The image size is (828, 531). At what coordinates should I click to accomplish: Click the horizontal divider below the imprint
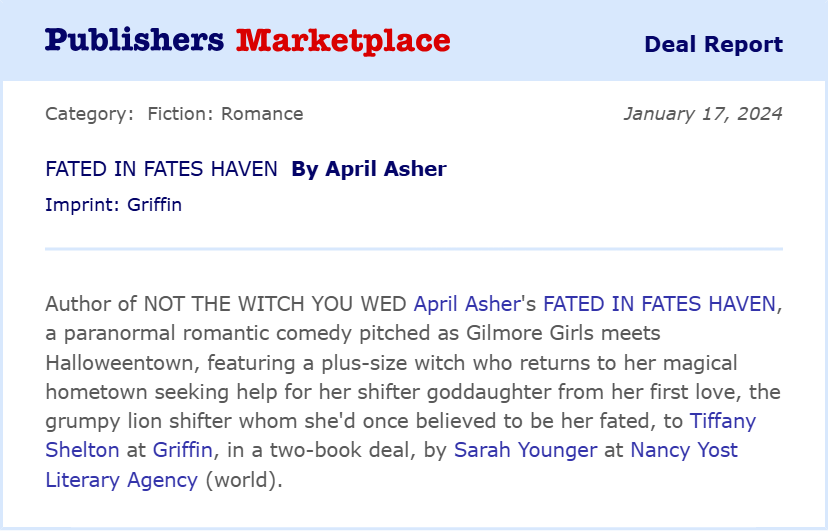[414, 248]
